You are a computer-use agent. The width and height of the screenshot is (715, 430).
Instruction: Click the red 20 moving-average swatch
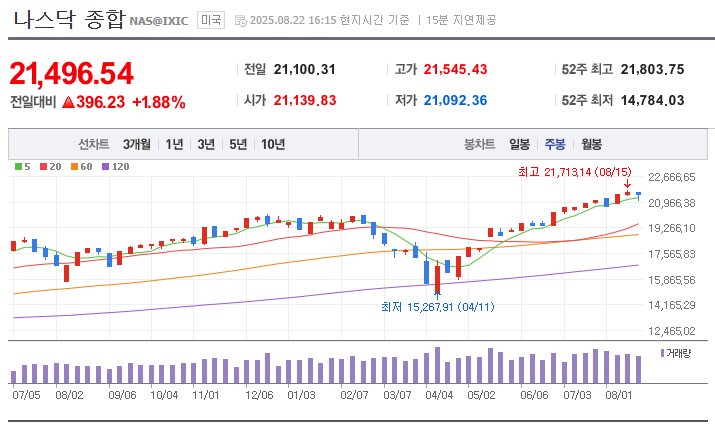43,167
